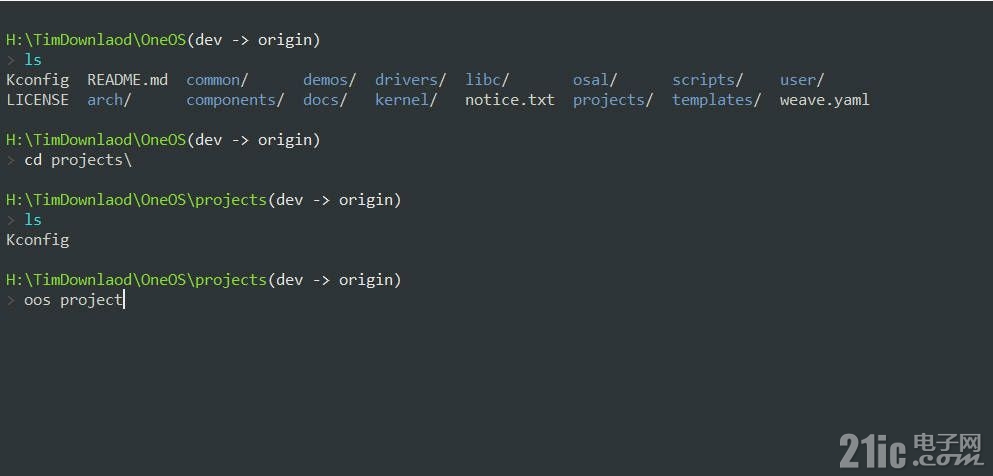Click the templates/ folder entry
This screenshot has height=476, width=993.
click(716, 100)
